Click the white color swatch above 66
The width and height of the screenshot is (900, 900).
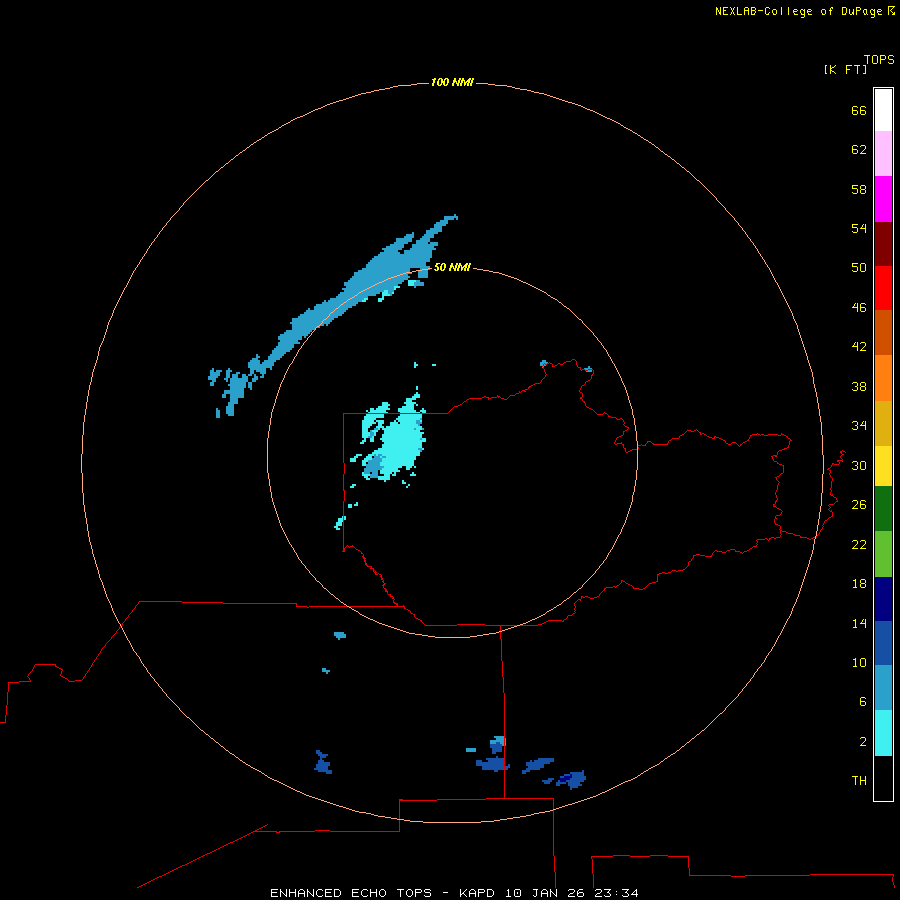tap(883, 110)
